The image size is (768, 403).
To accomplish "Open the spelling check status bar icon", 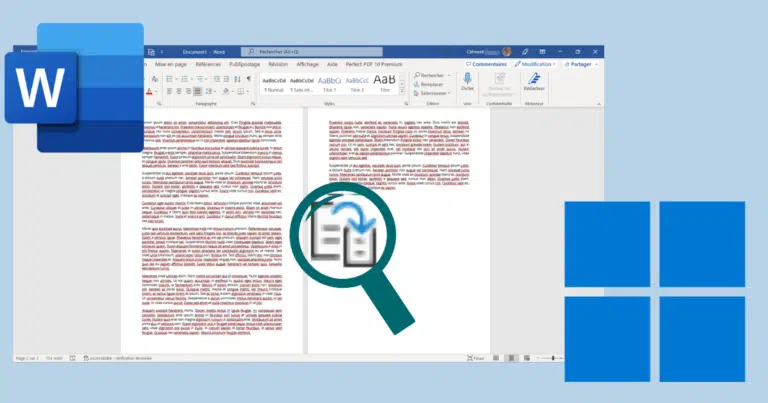I will pyautogui.click(x=72, y=358).
